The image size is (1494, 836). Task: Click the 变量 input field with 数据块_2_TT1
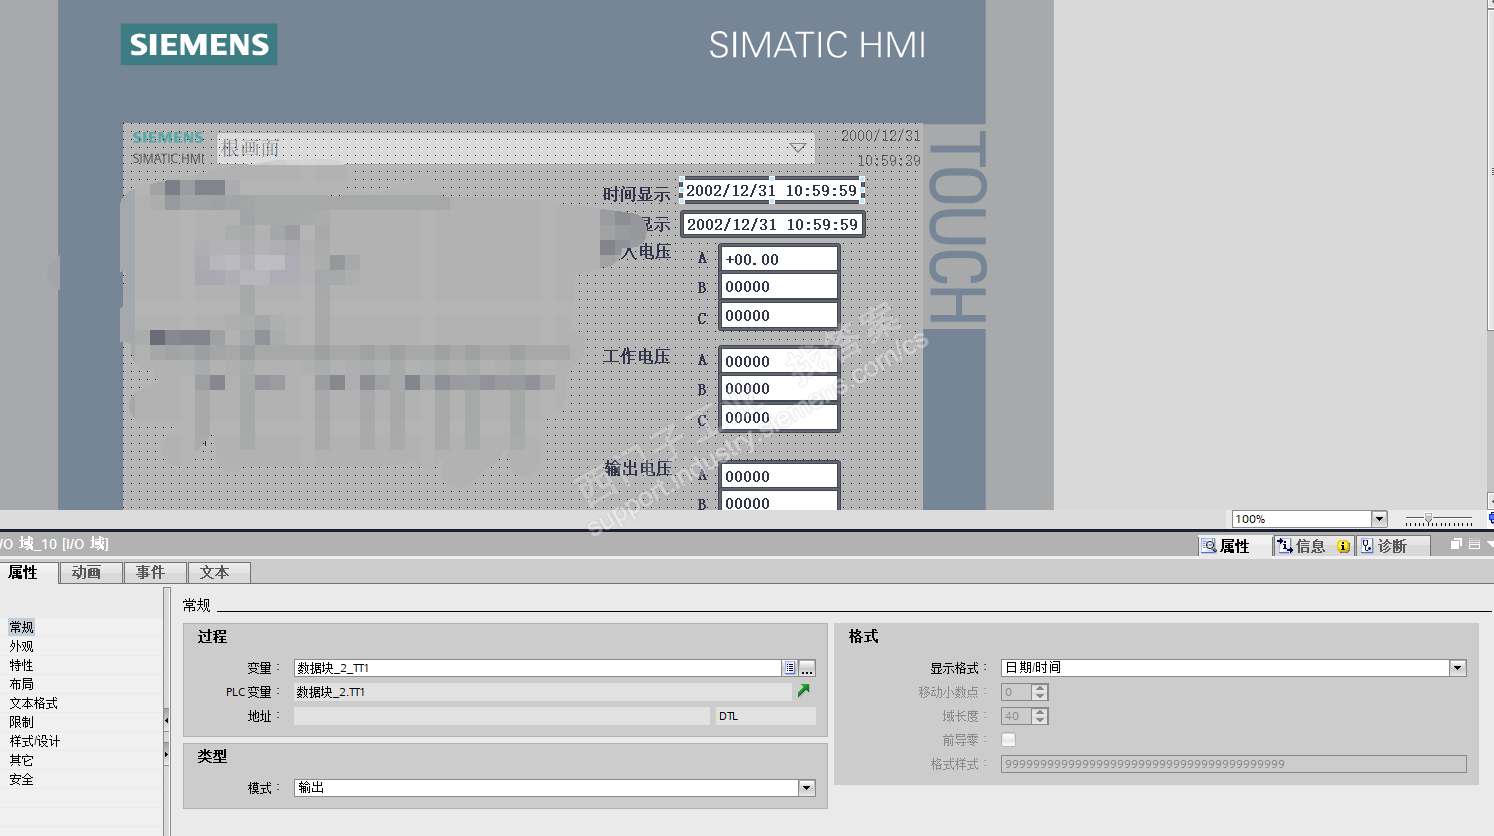tap(538, 668)
